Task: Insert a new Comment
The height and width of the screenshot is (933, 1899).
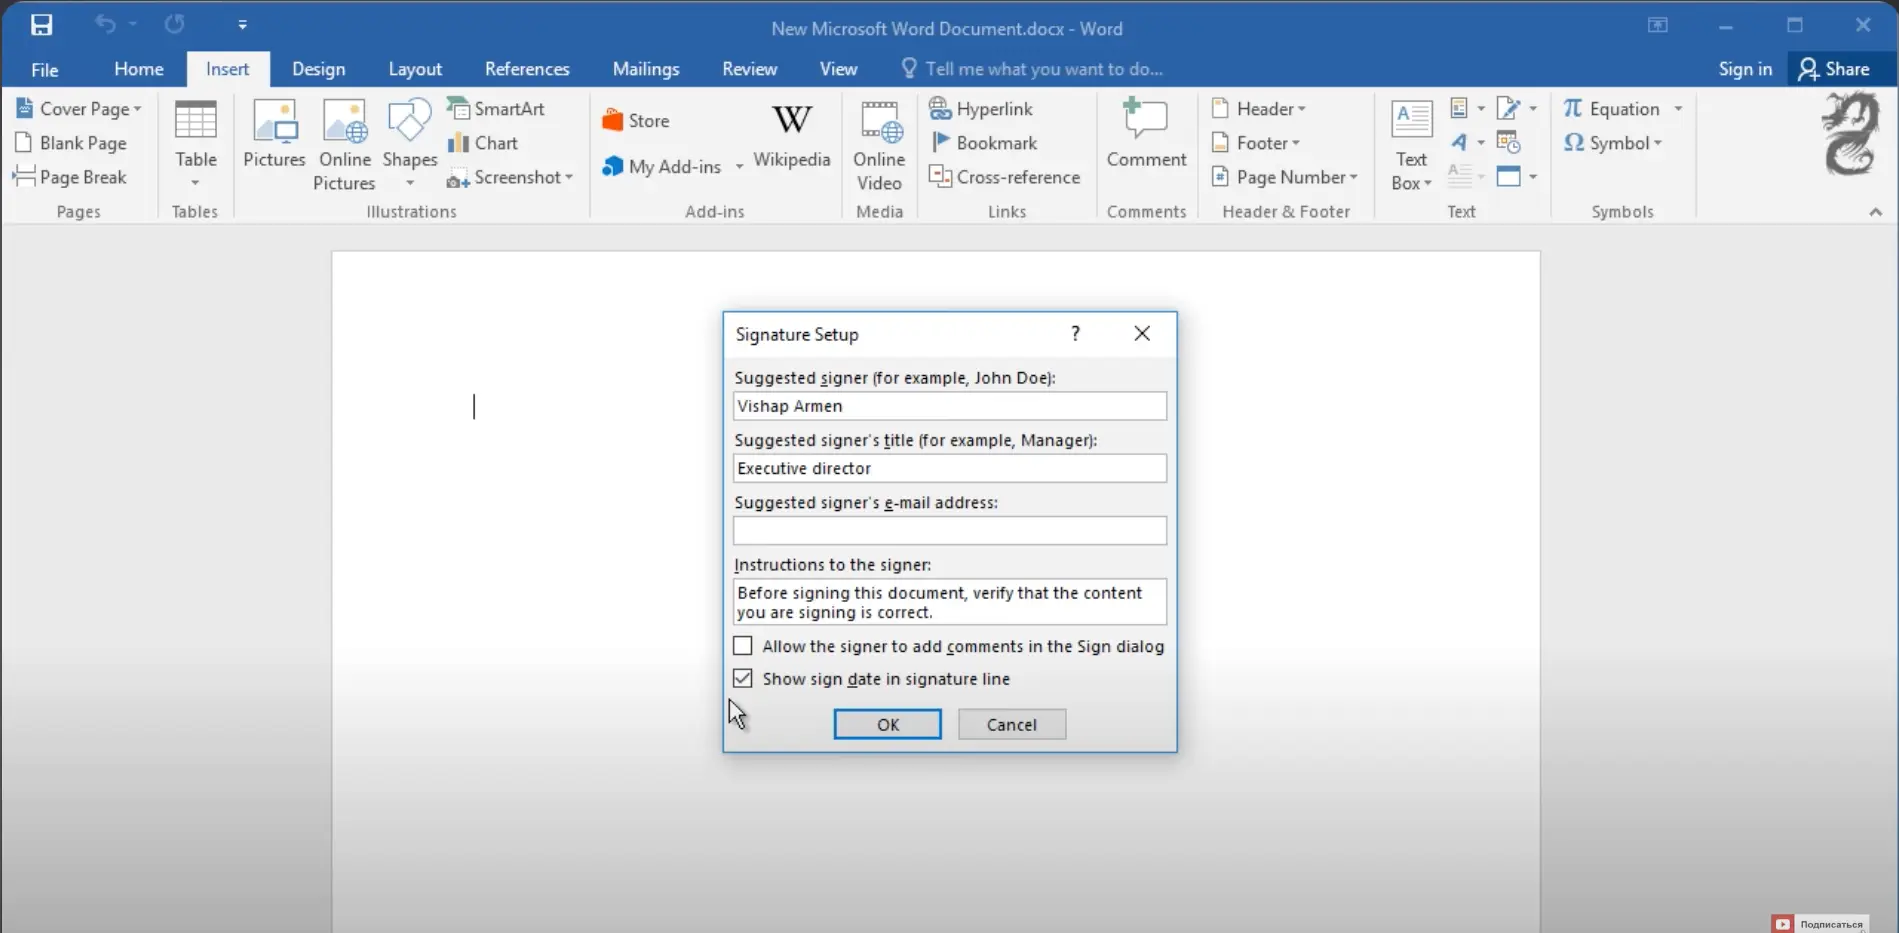Action: (x=1146, y=134)
